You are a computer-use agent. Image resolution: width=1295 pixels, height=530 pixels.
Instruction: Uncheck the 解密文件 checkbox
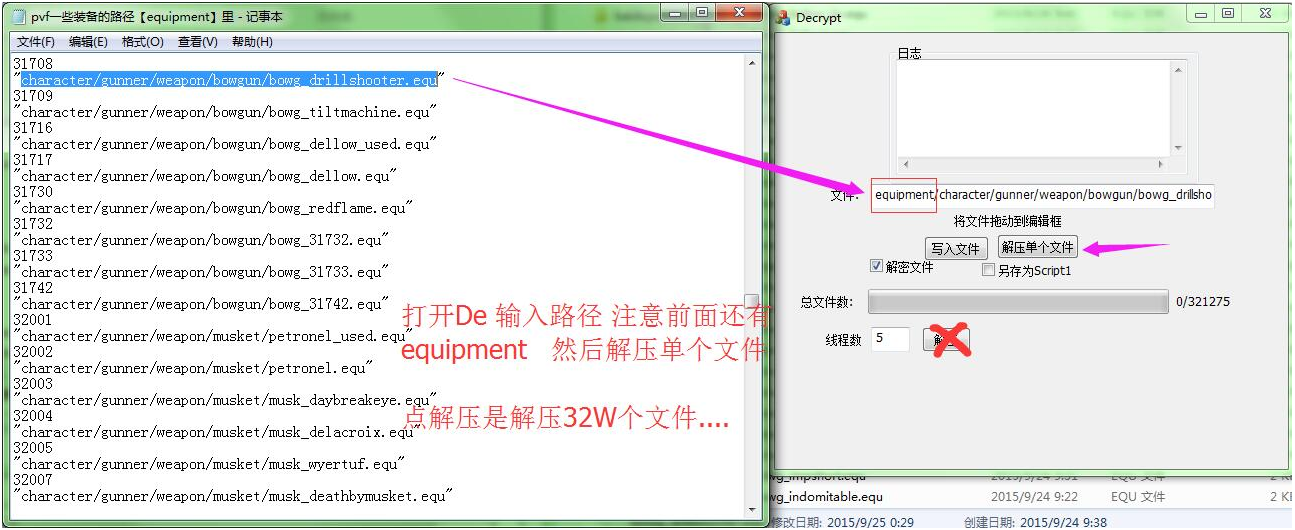click(x=877, y=267)
